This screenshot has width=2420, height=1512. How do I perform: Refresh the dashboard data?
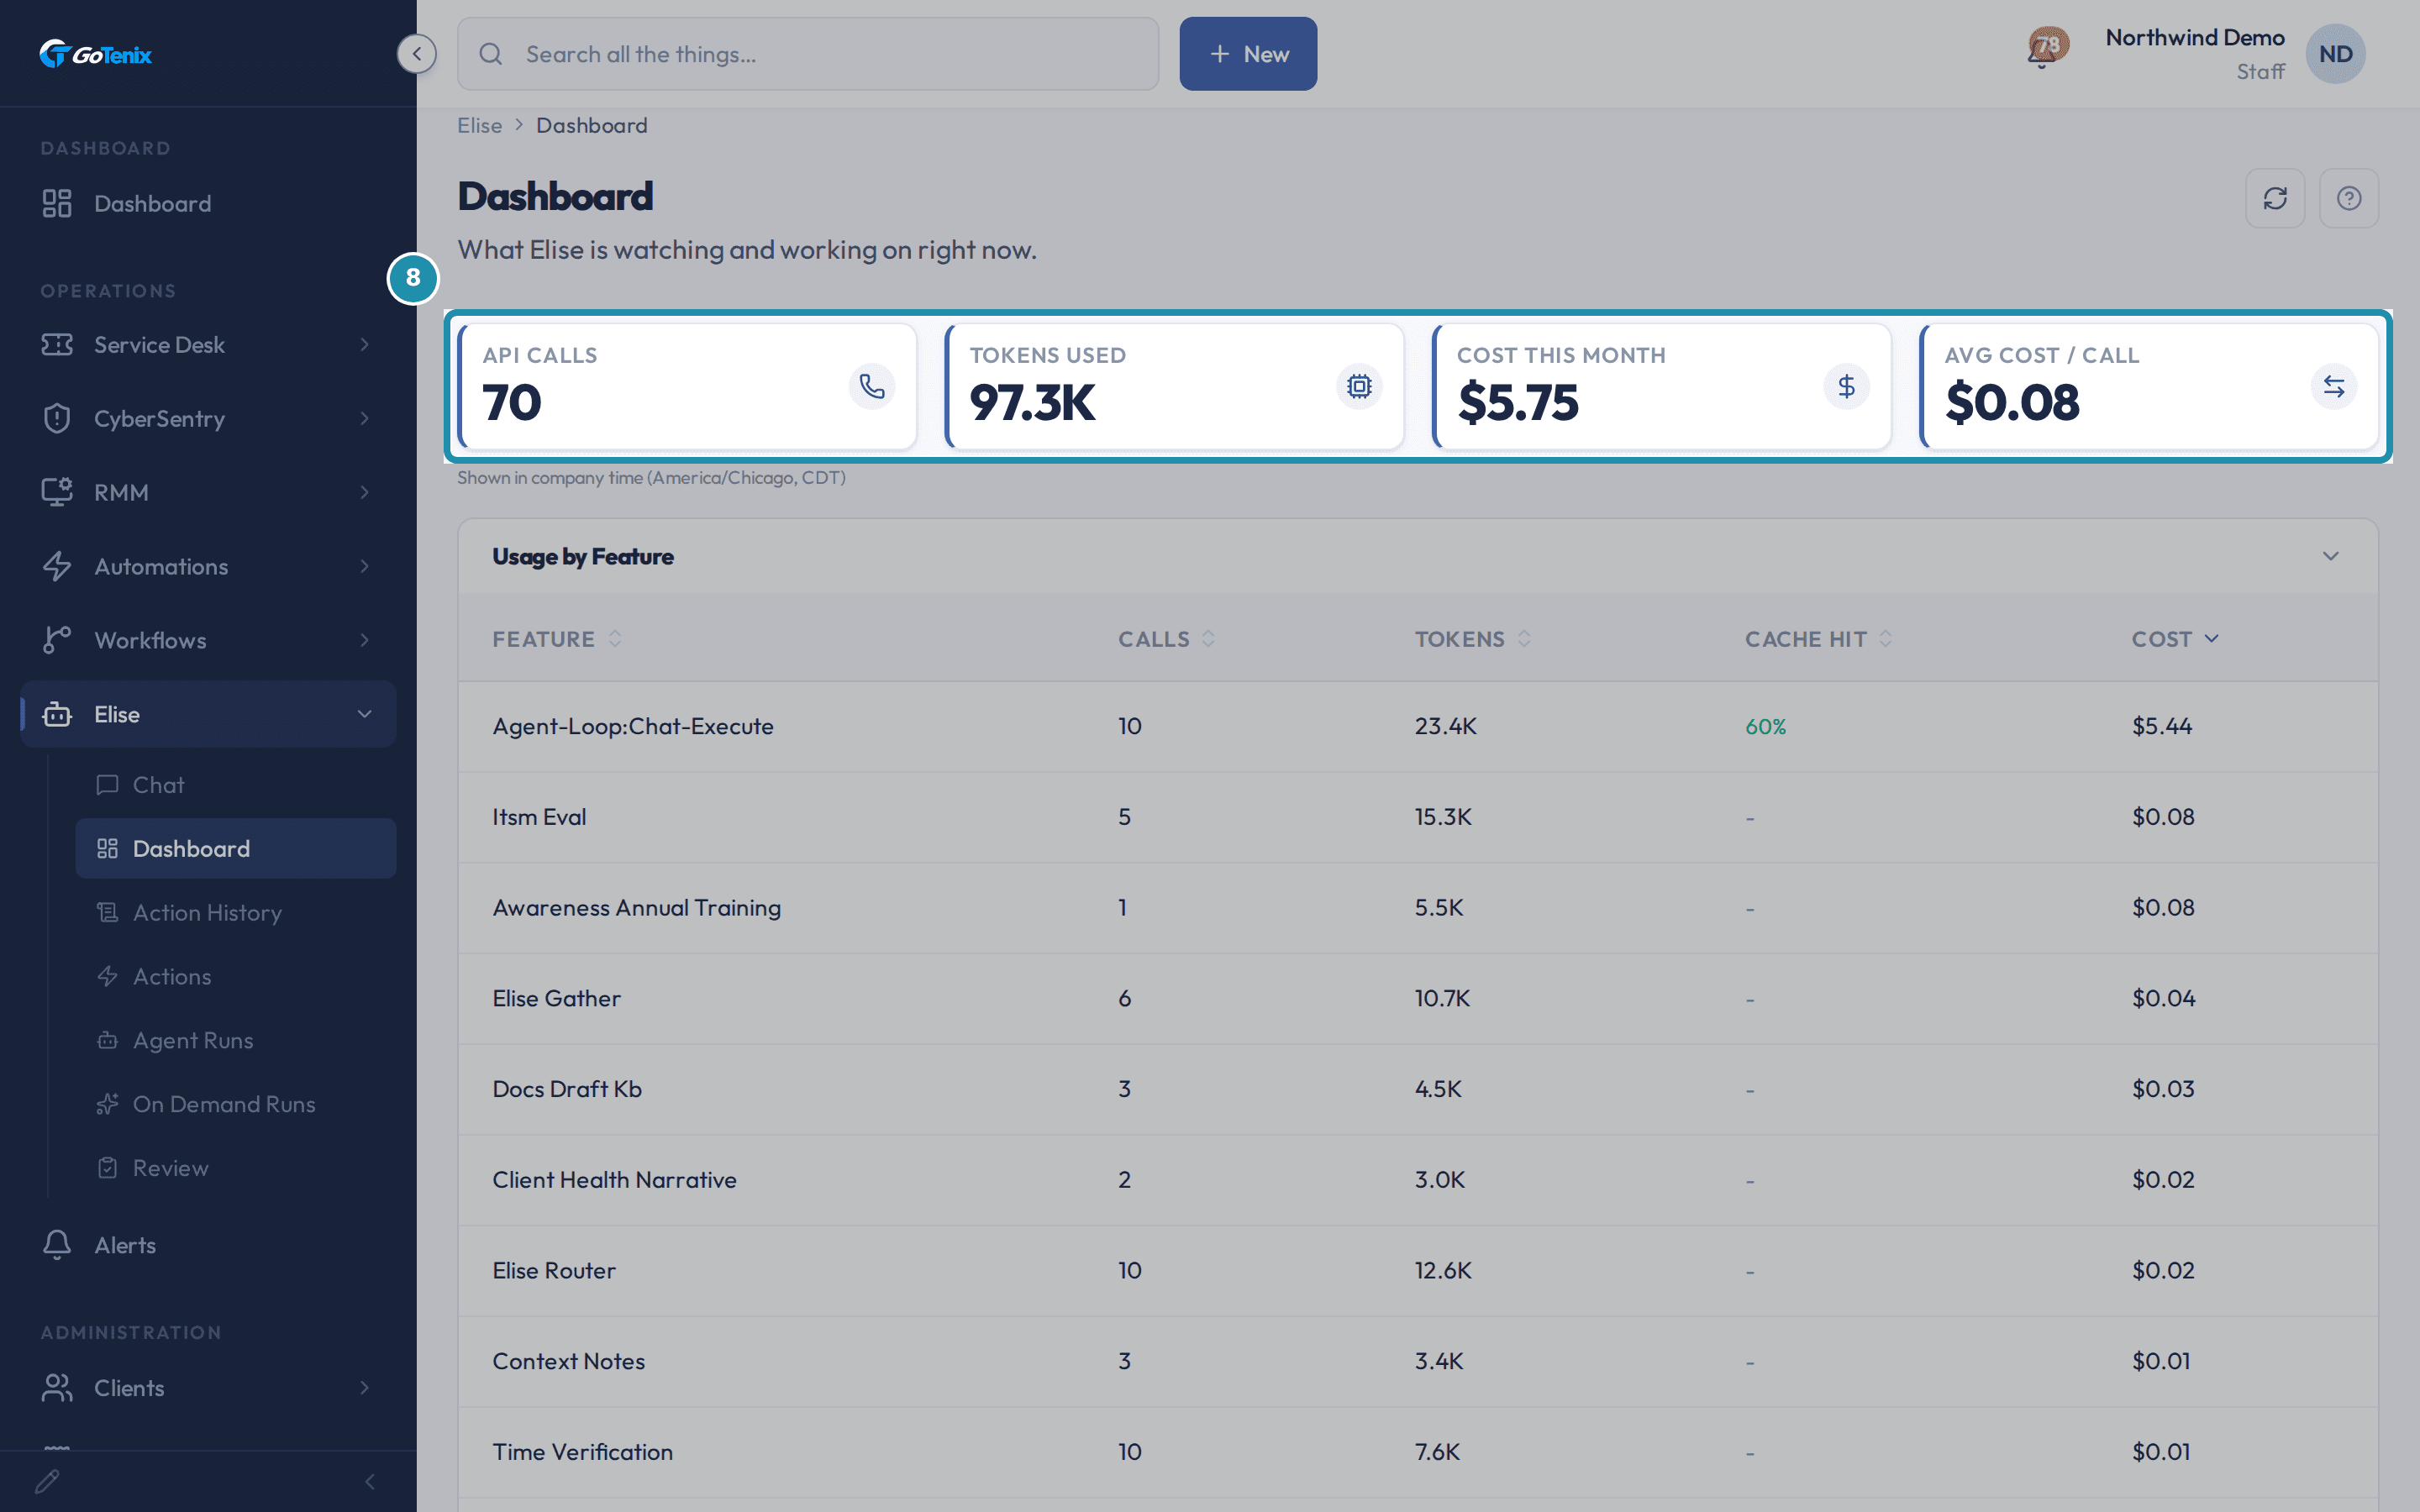point(2275,198)
